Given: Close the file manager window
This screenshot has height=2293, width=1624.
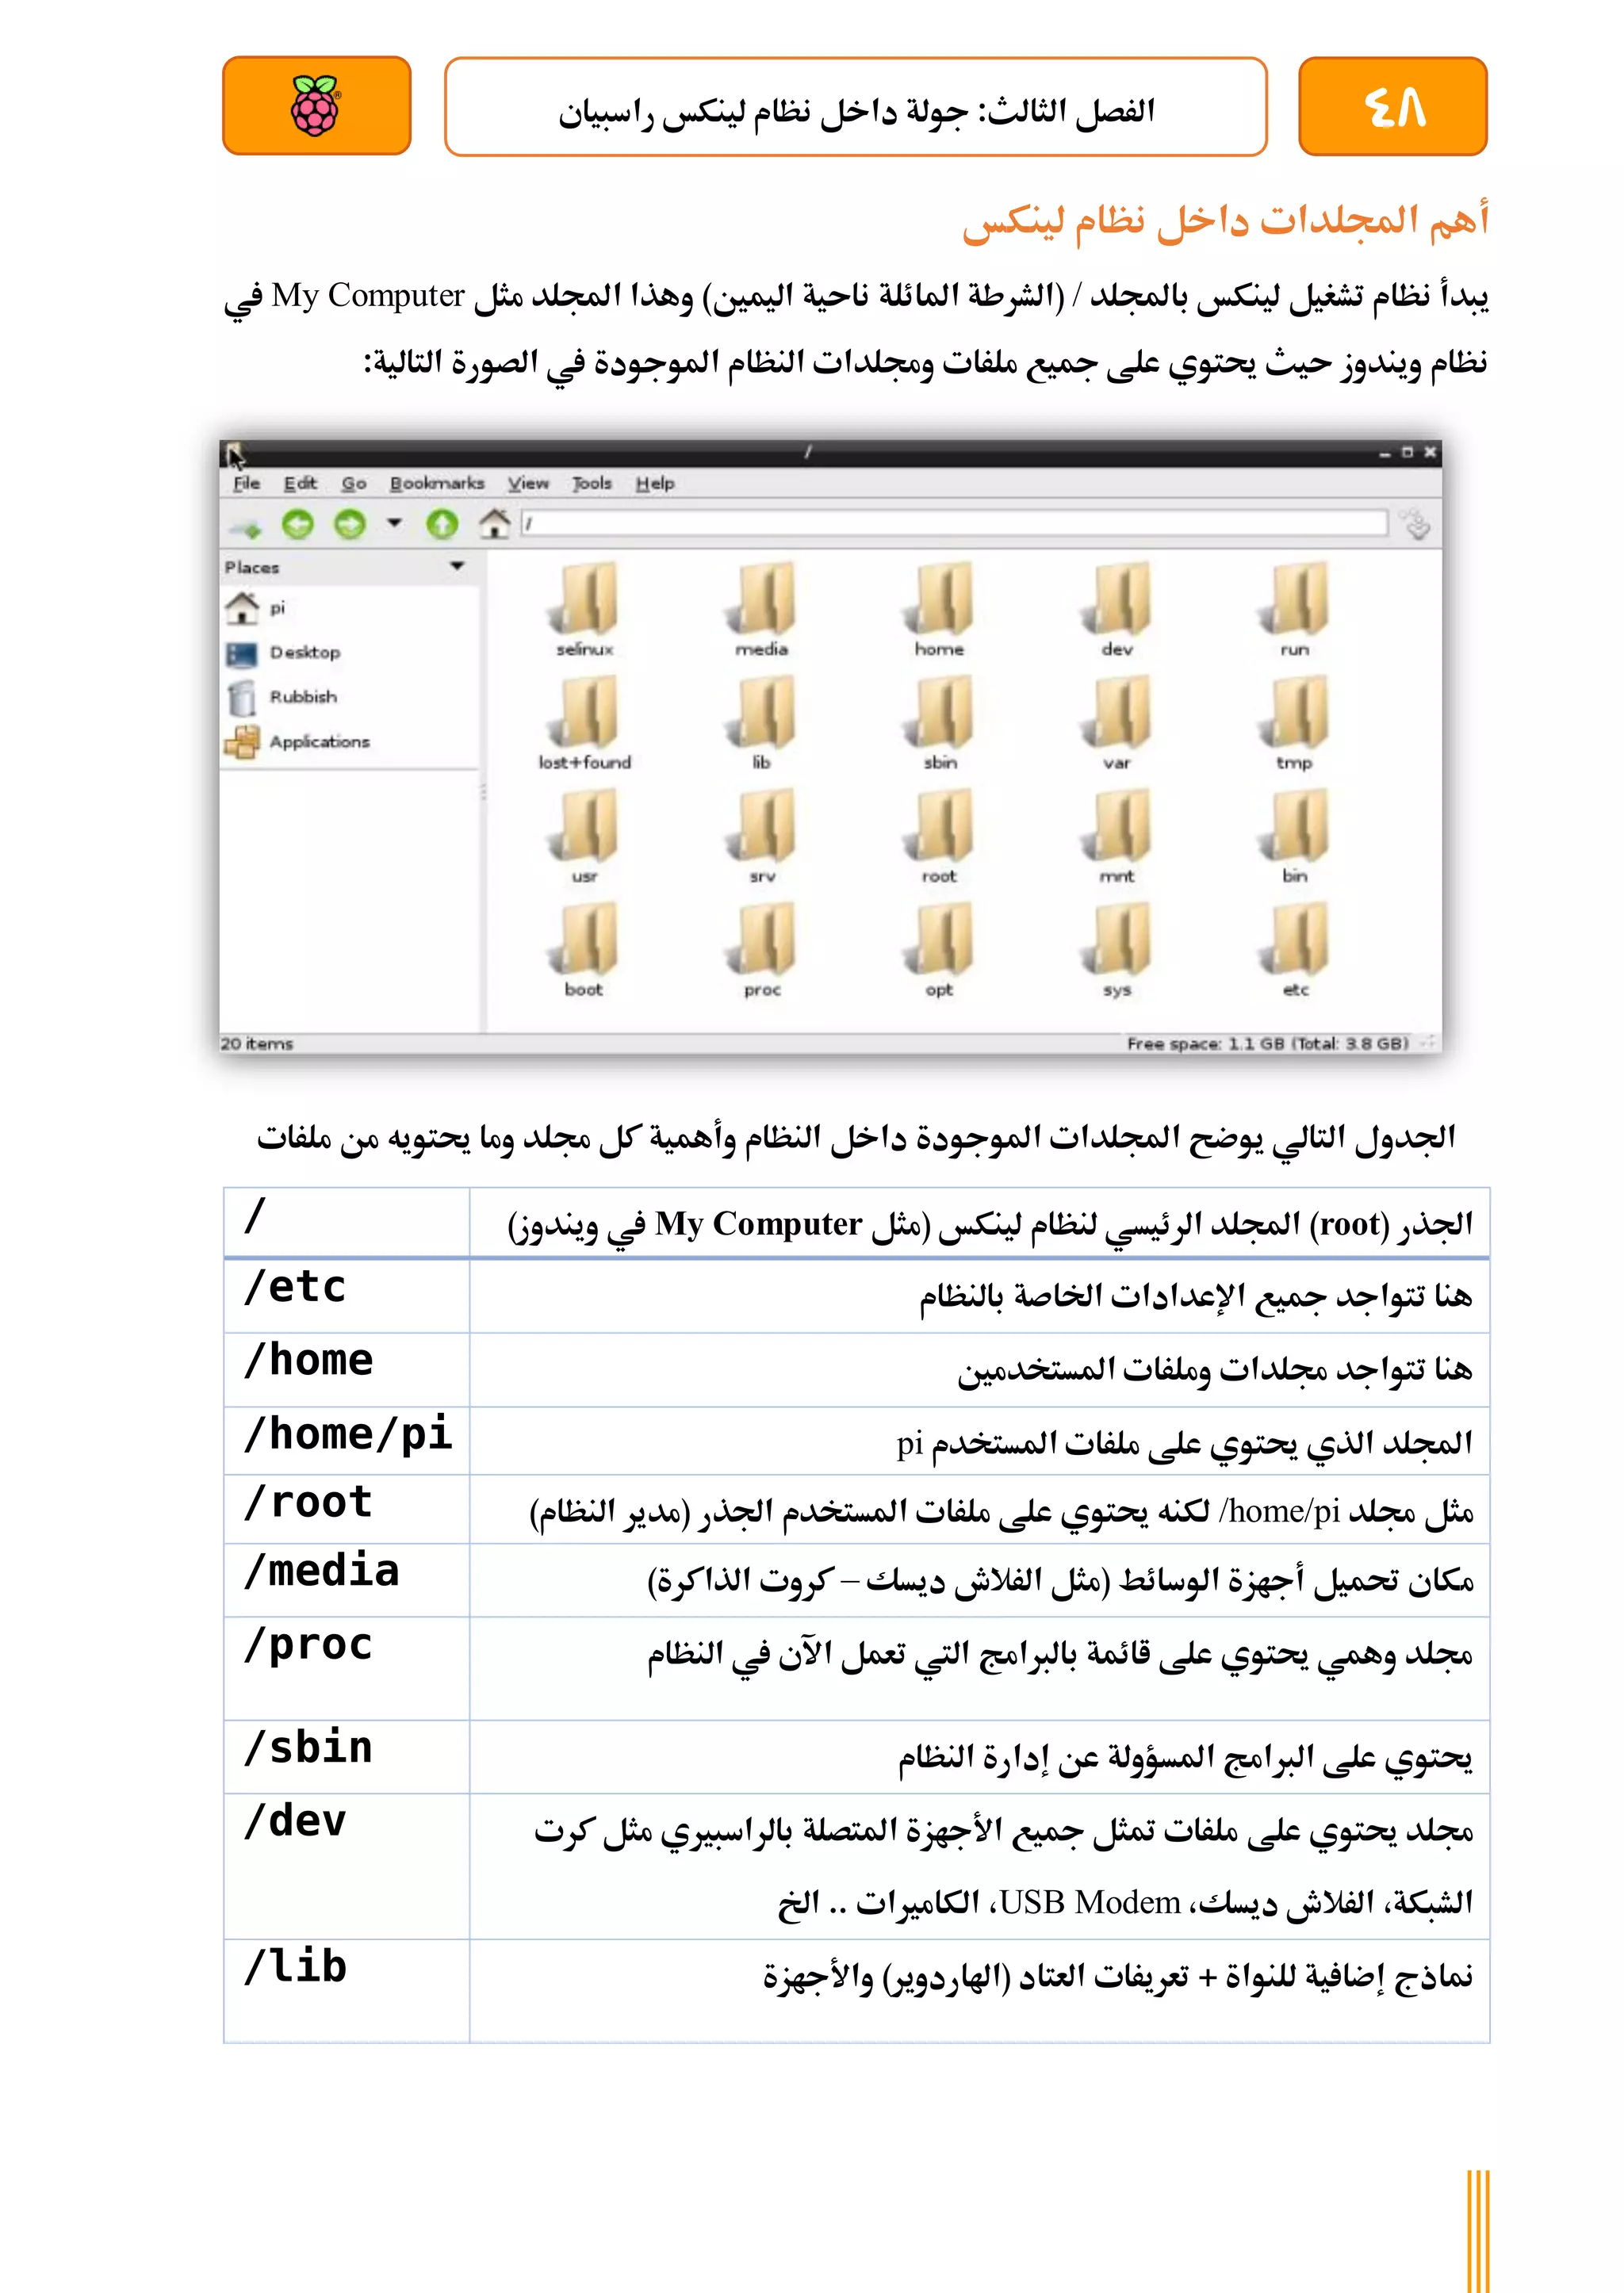Looking at the screenshot, I should [x=1430, y=452].
